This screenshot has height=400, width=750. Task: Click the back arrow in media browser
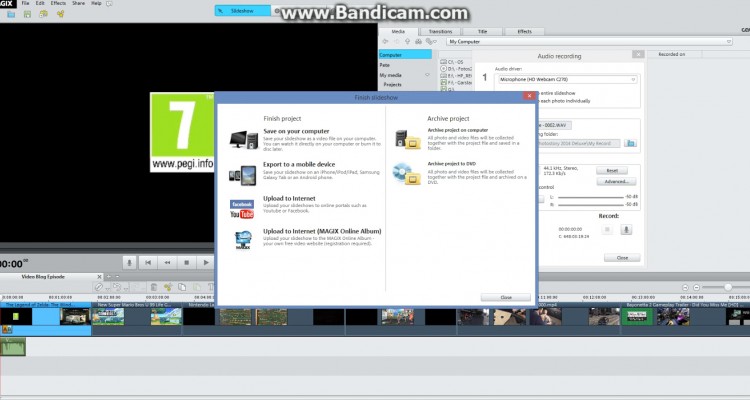point(386,42)
